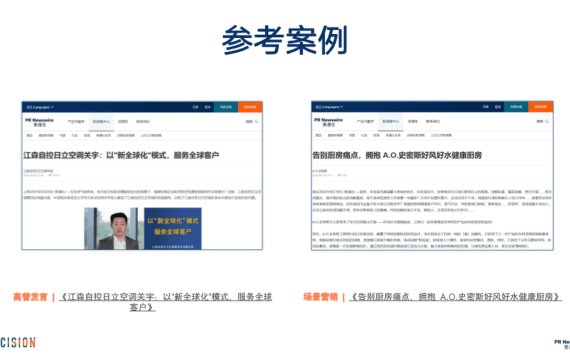Viewport: 570px width, 360px height.
Task: Click headline 江森自控日立空调关宇 in the screenshot
Action: pyautogui.click(x=121, y=155)
